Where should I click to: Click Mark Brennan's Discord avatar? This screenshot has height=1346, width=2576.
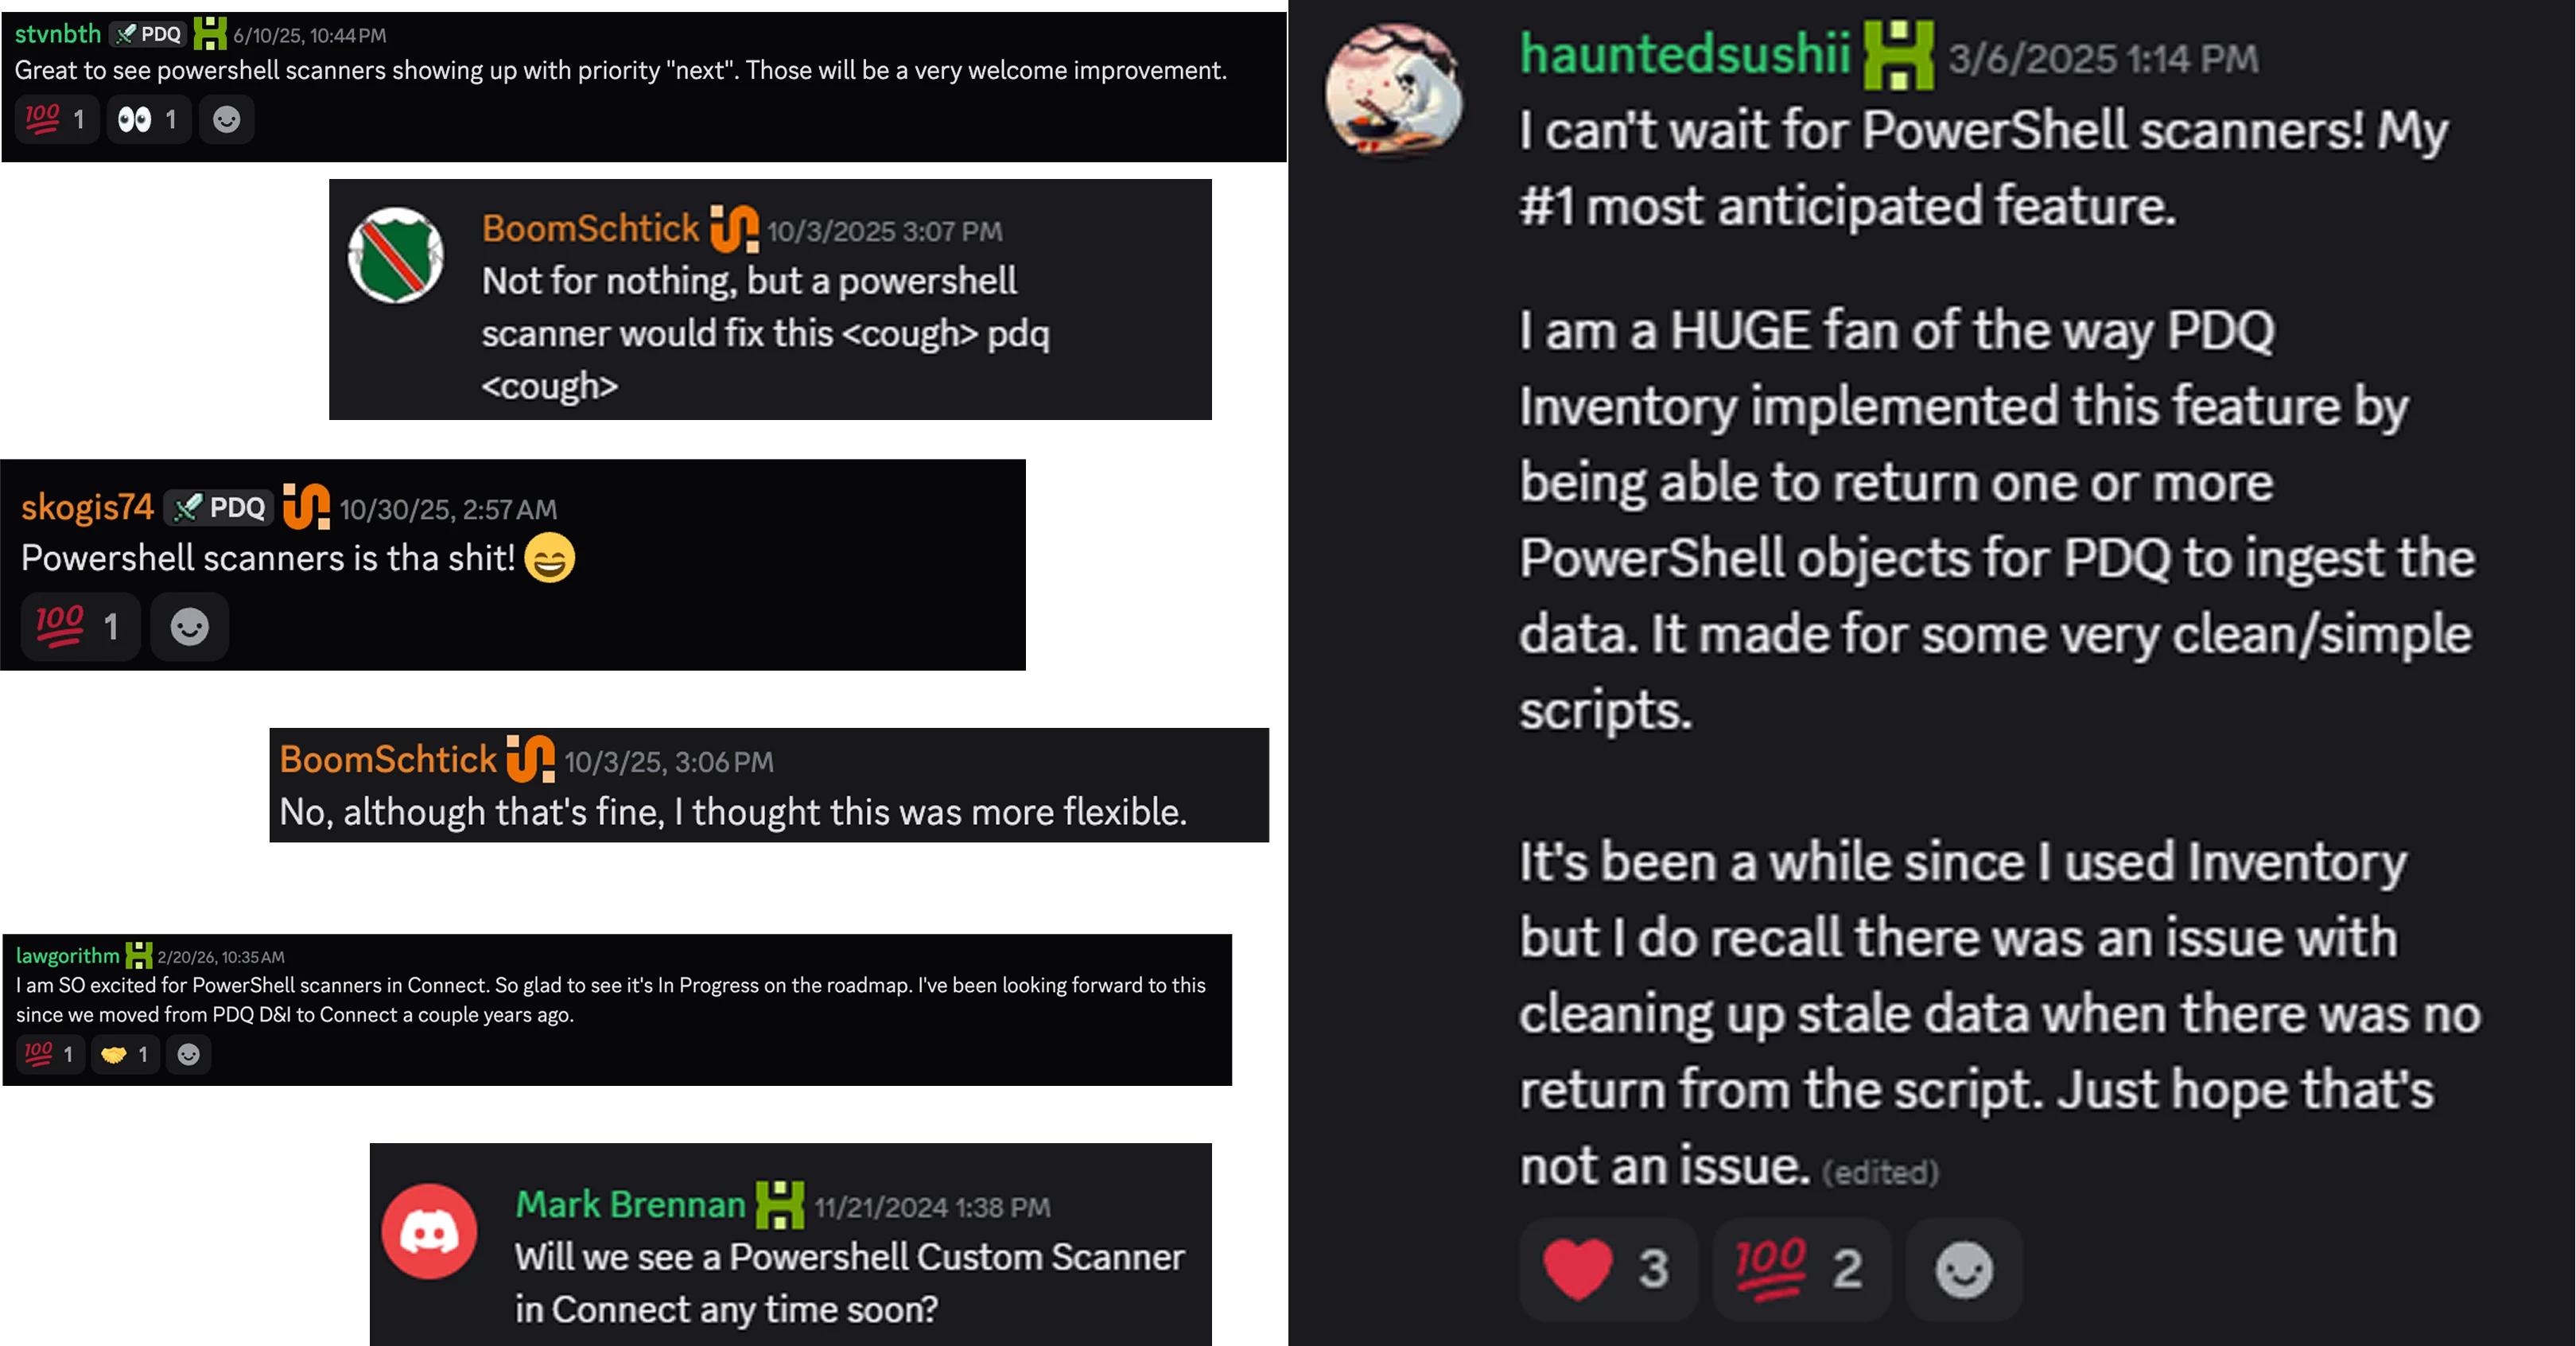[429, 1231]
